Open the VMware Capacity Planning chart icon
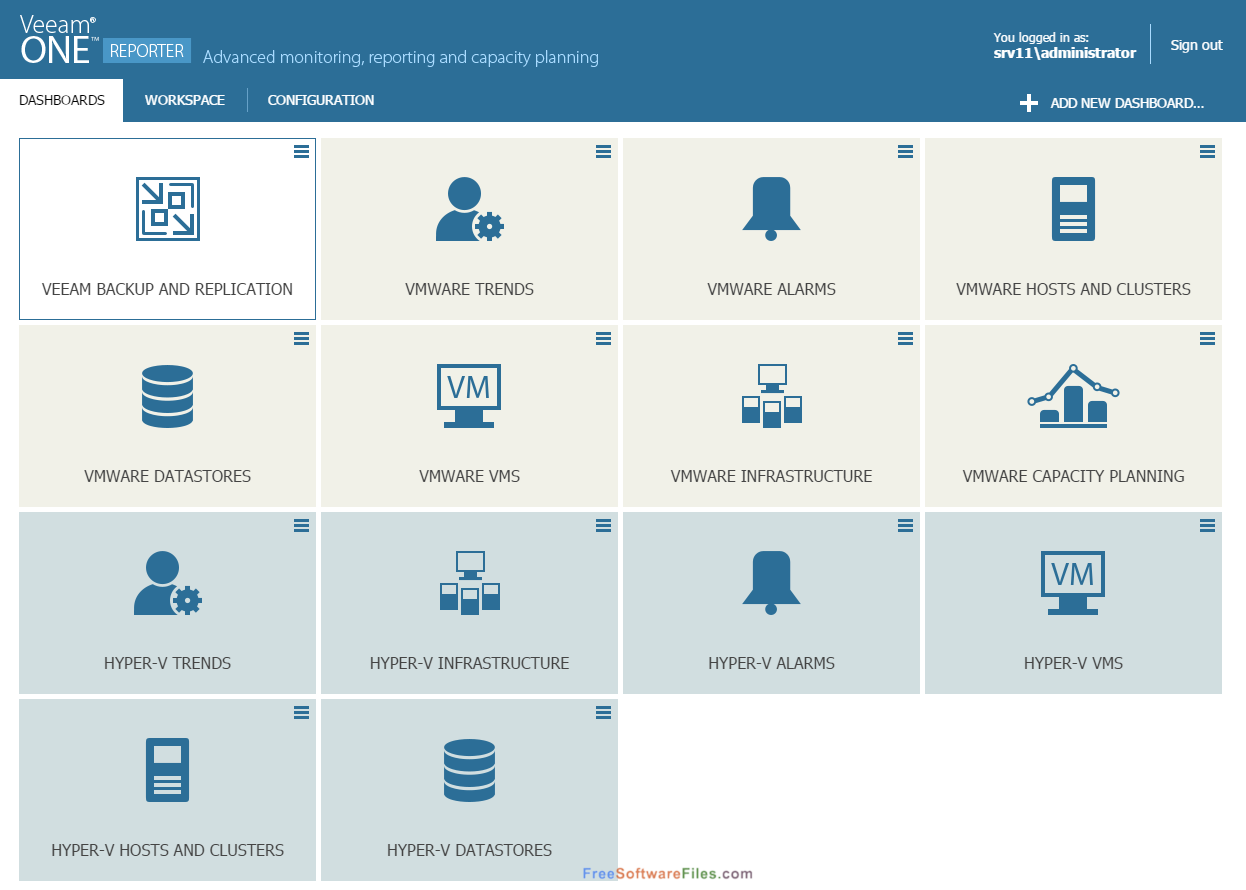Viewport: 1246px width, 890px height. tap(1073, 396)
